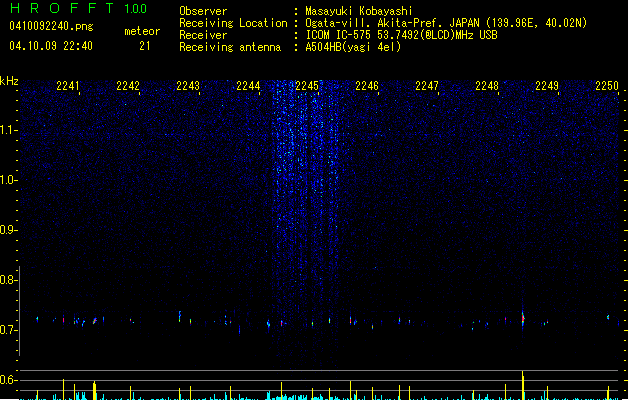
Task: Click the 2244 time axis marker
Action: pos(248,86)
